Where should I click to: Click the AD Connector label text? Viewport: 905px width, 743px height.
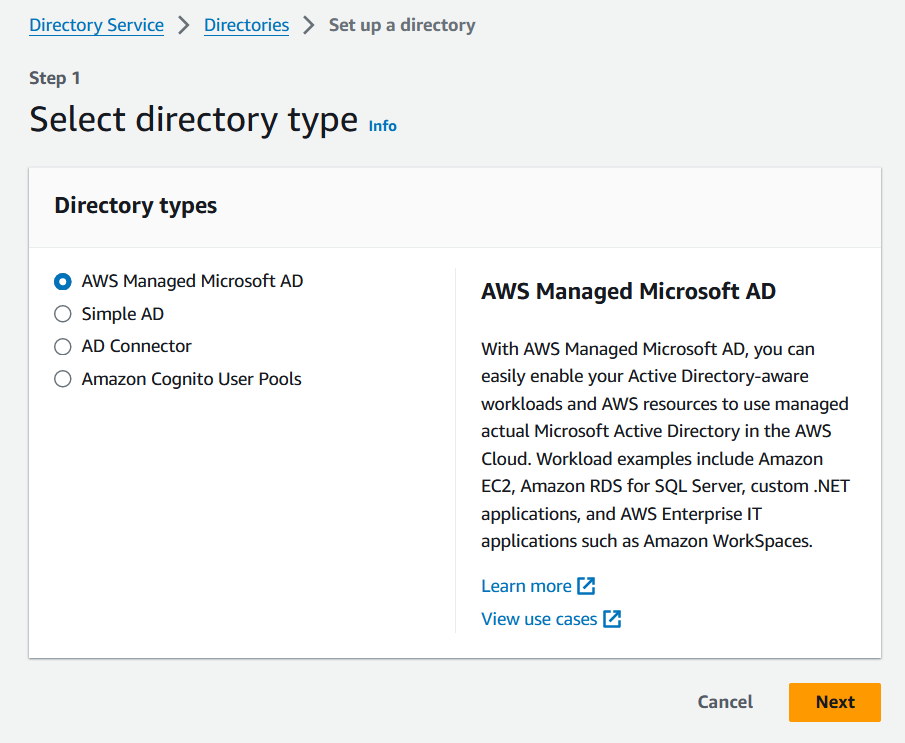137,347
